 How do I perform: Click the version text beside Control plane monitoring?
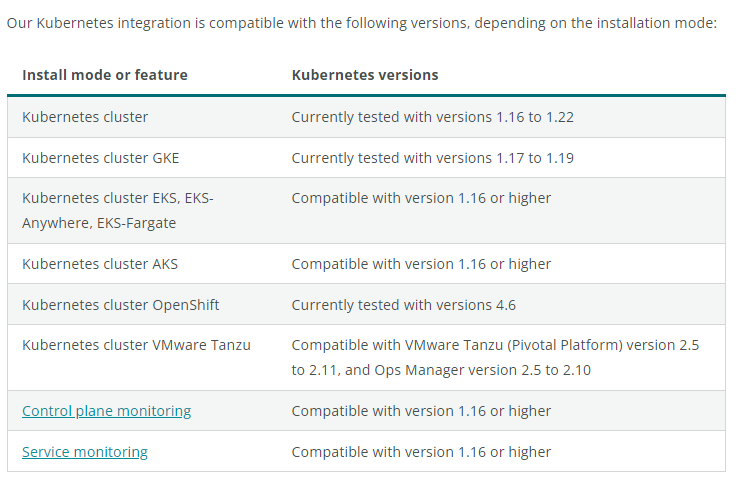[421, 411]
